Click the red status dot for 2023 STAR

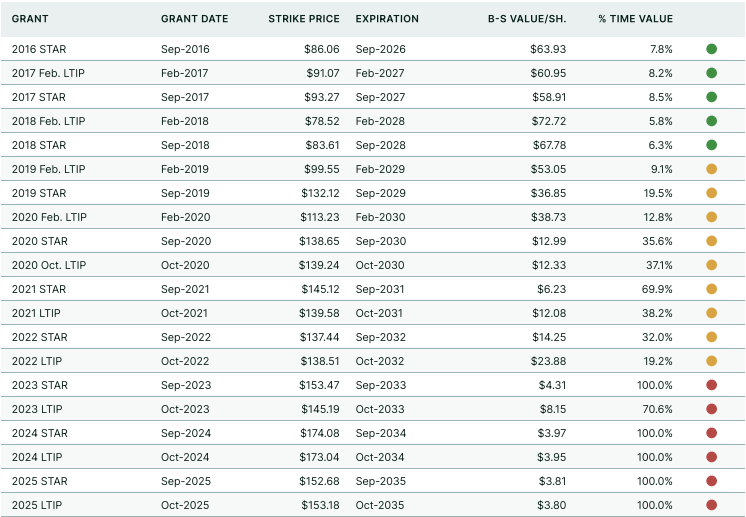[x=711, y=385]
